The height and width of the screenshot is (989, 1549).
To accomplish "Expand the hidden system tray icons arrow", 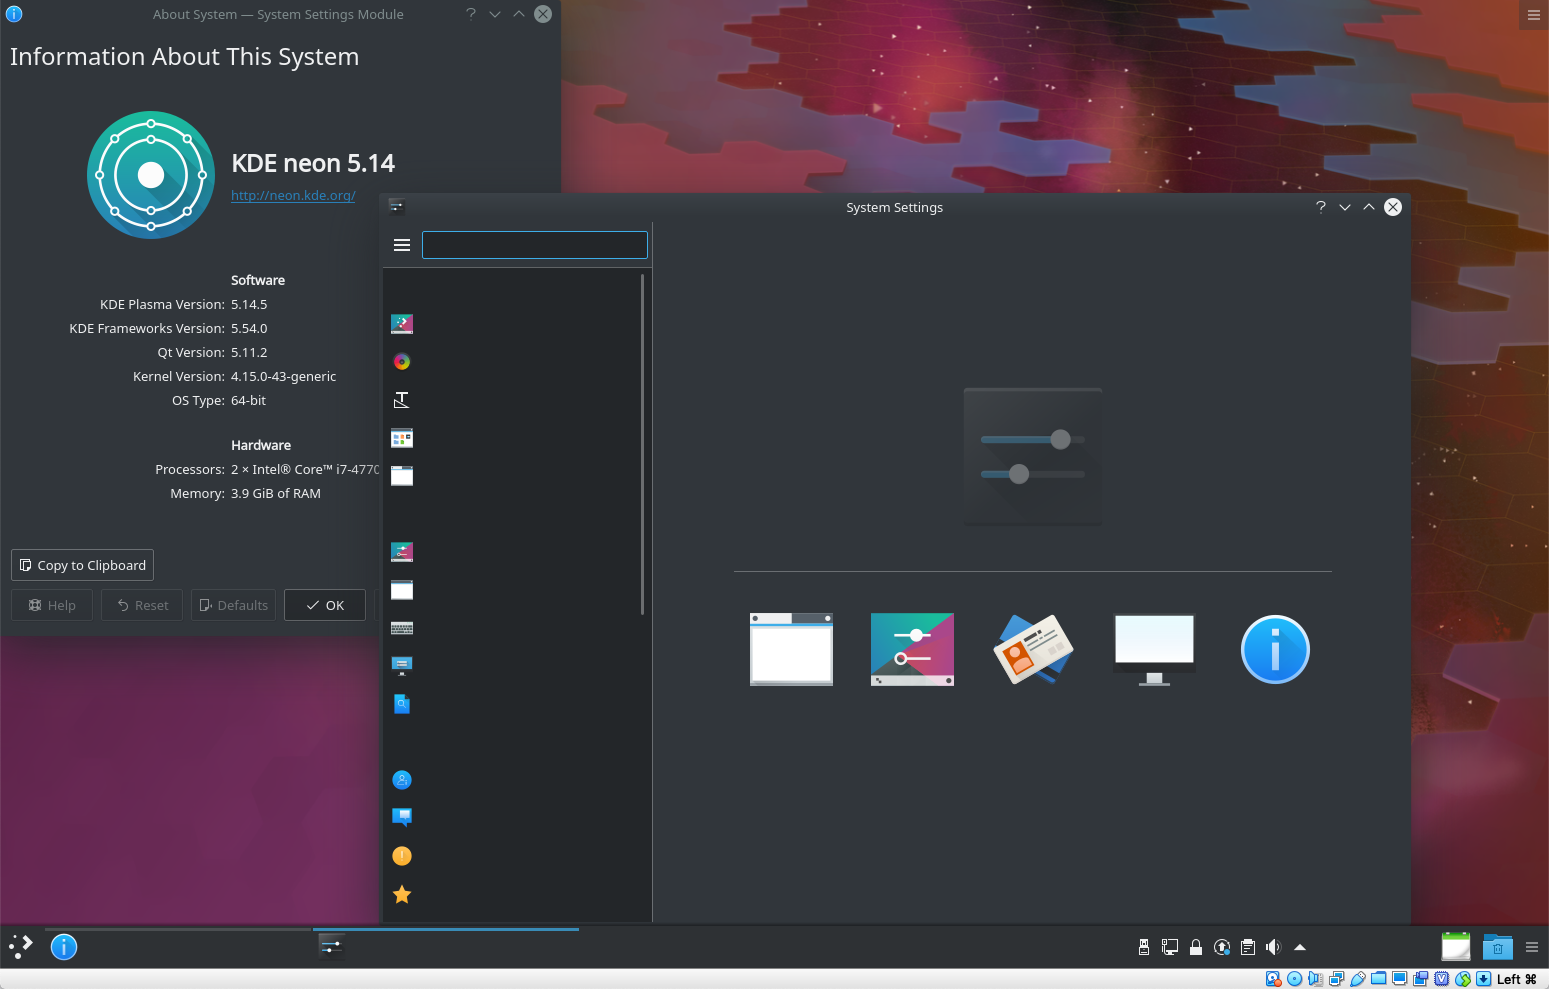I will coord(1300,947).
